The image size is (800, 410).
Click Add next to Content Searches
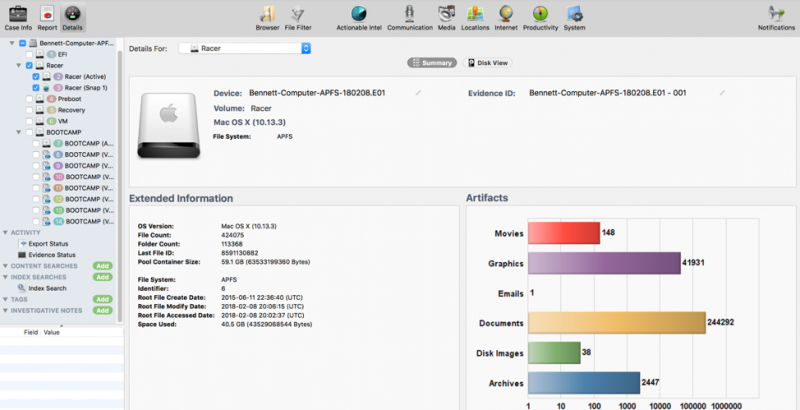click(x=102, y=266)
